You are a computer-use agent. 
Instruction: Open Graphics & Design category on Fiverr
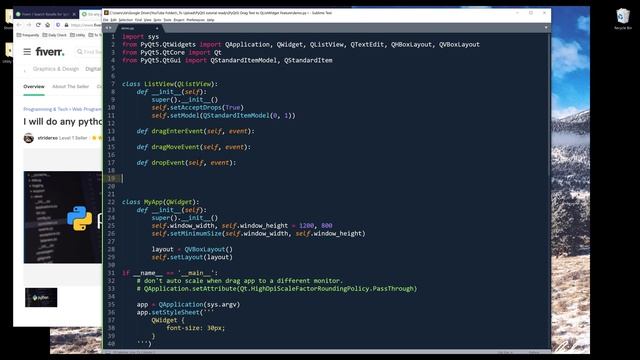(56, 69)
